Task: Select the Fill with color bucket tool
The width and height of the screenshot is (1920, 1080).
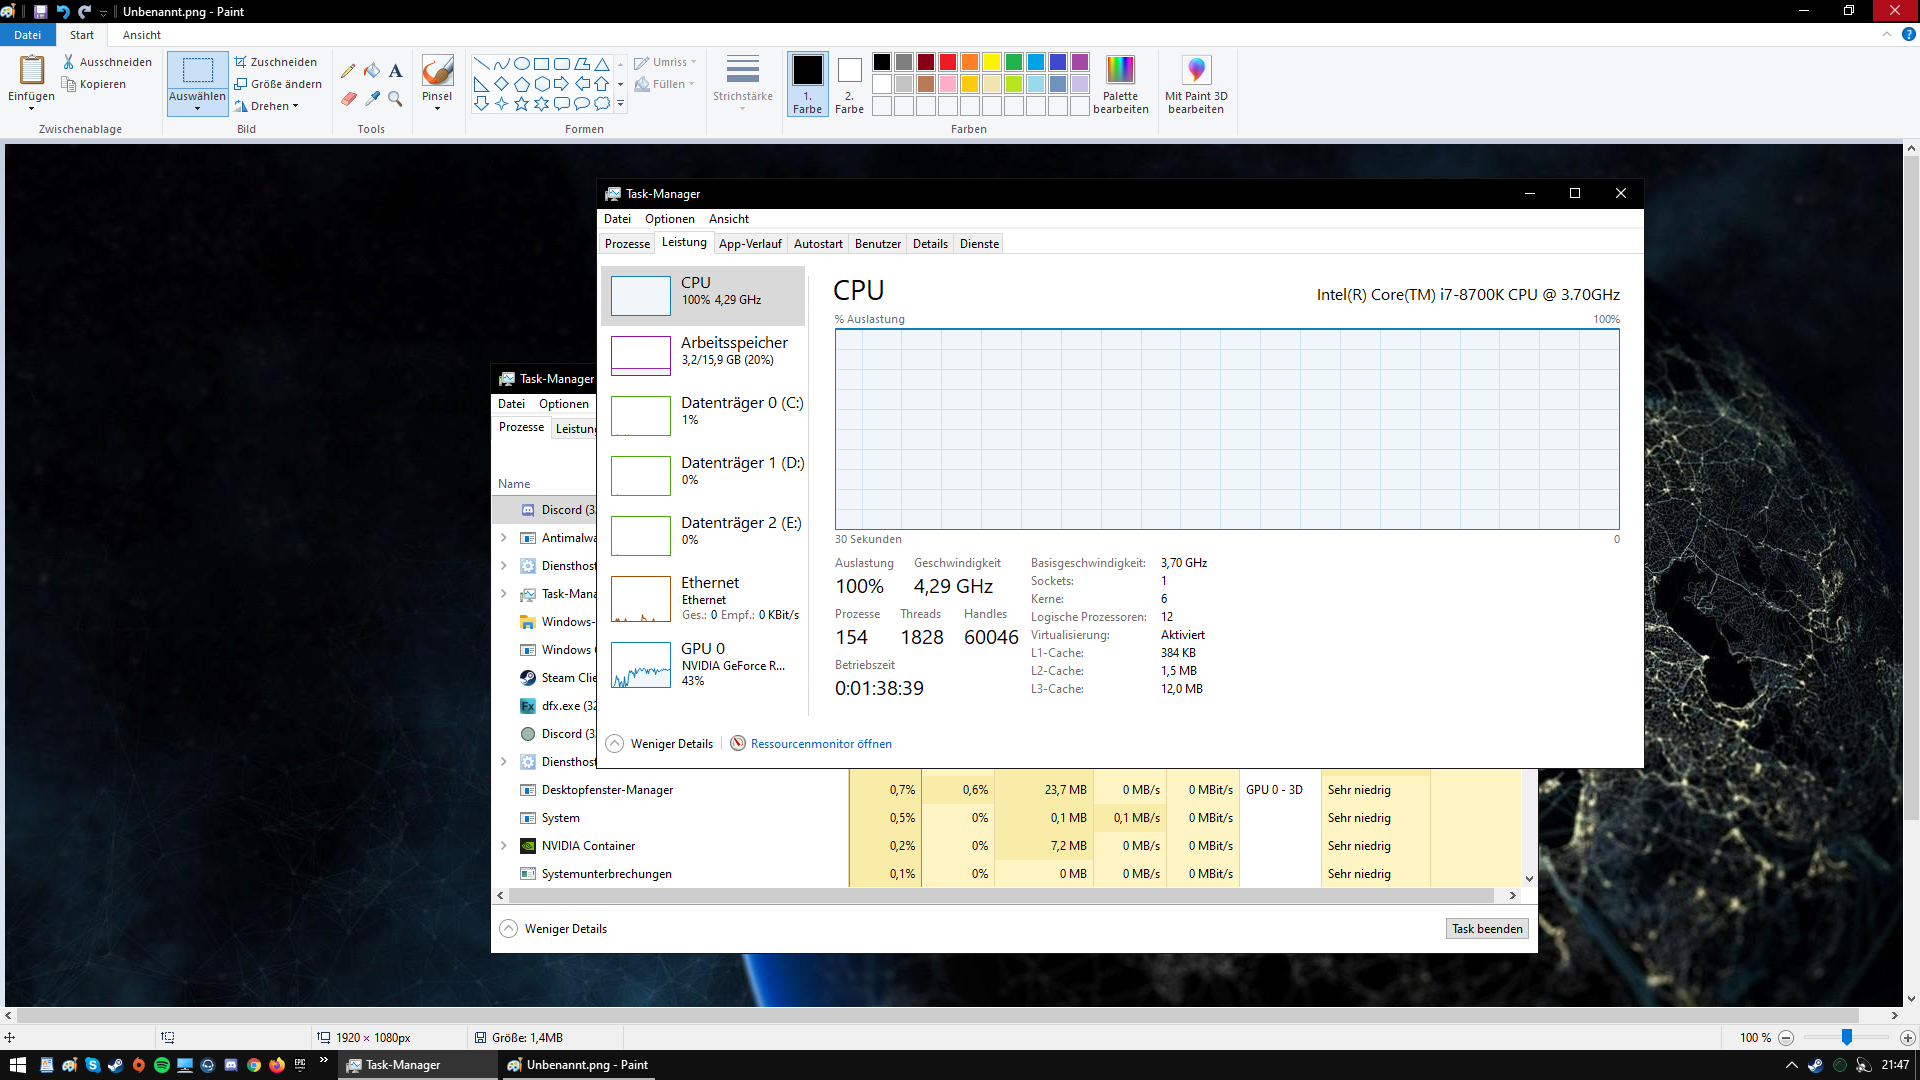Action: [372, 71]
